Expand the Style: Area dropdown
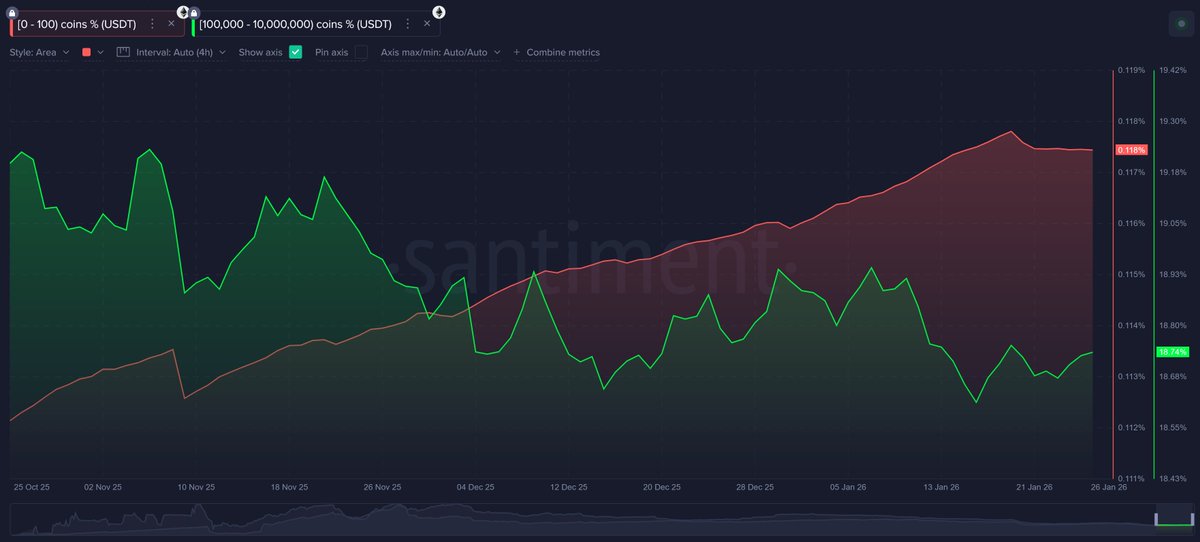 pyautogui.click(x=39, y=51)
